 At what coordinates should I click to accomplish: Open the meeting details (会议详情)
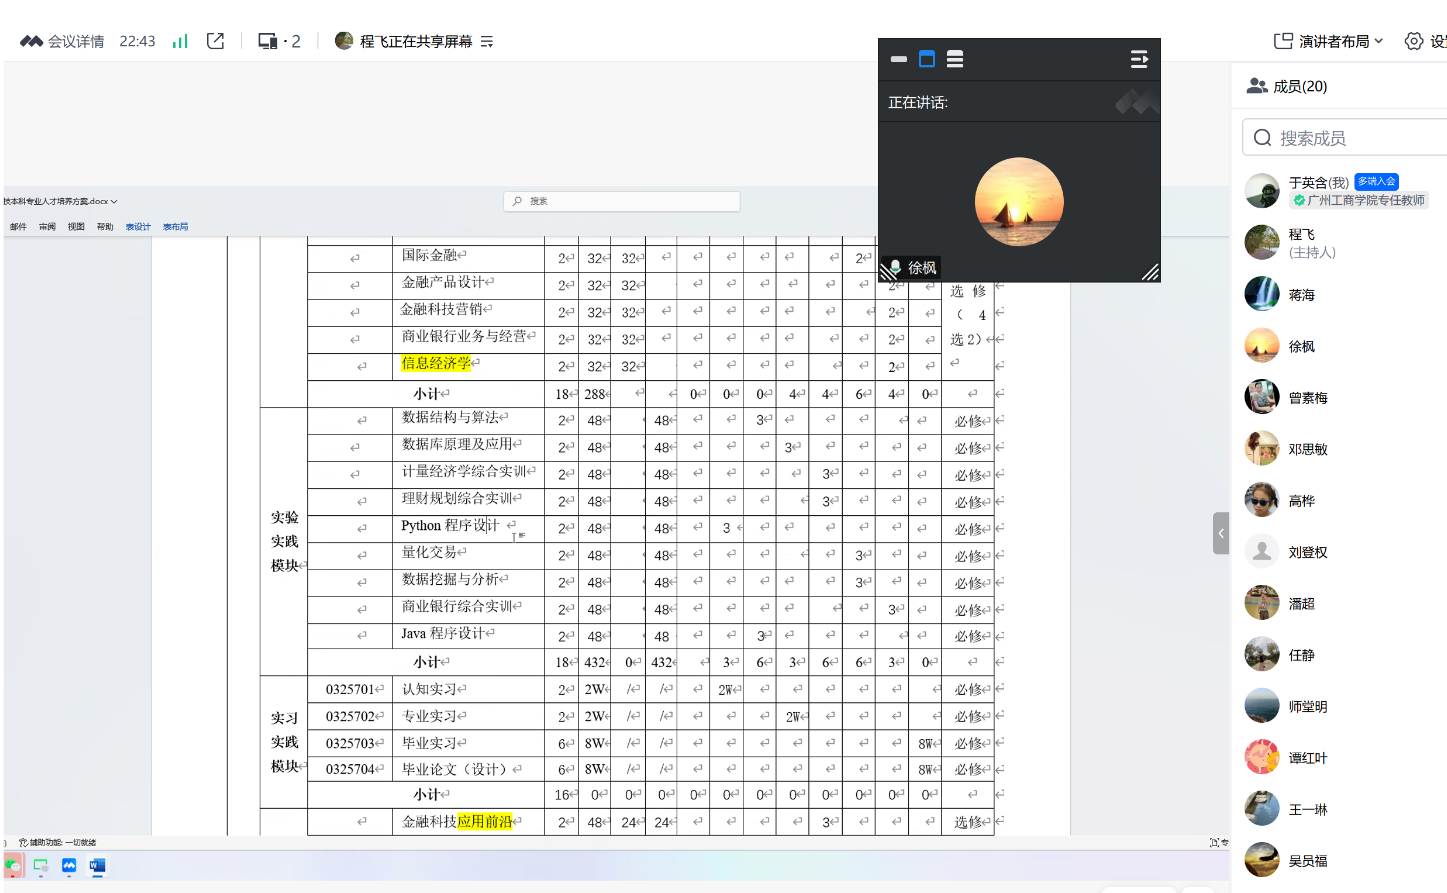62,41
